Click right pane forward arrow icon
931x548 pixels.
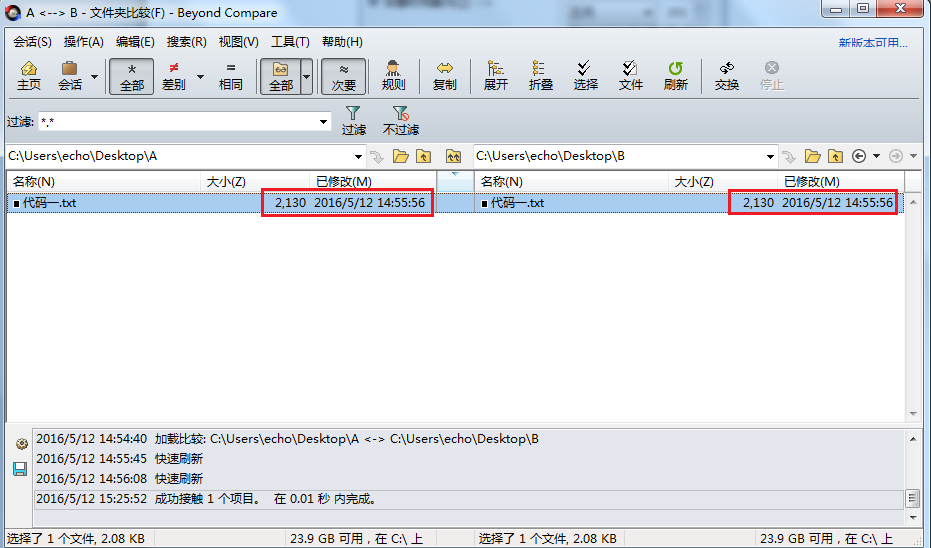[x=895, y=156]
